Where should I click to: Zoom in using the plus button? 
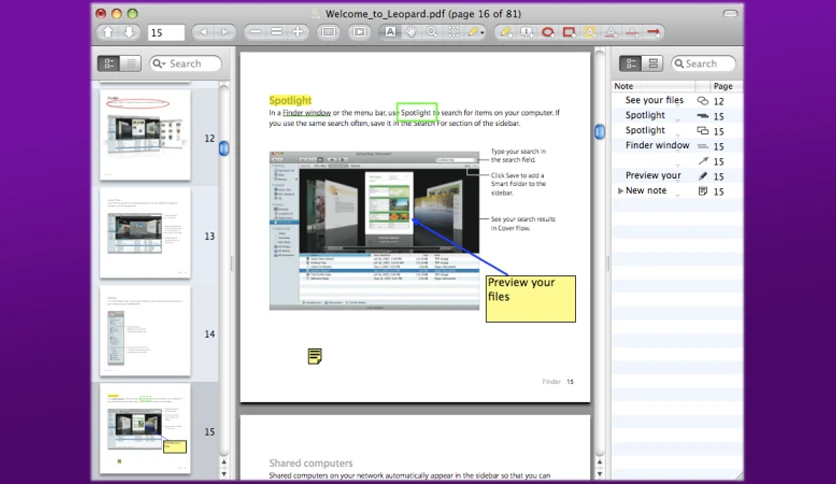pyautogui.click(x=298, y=33)
